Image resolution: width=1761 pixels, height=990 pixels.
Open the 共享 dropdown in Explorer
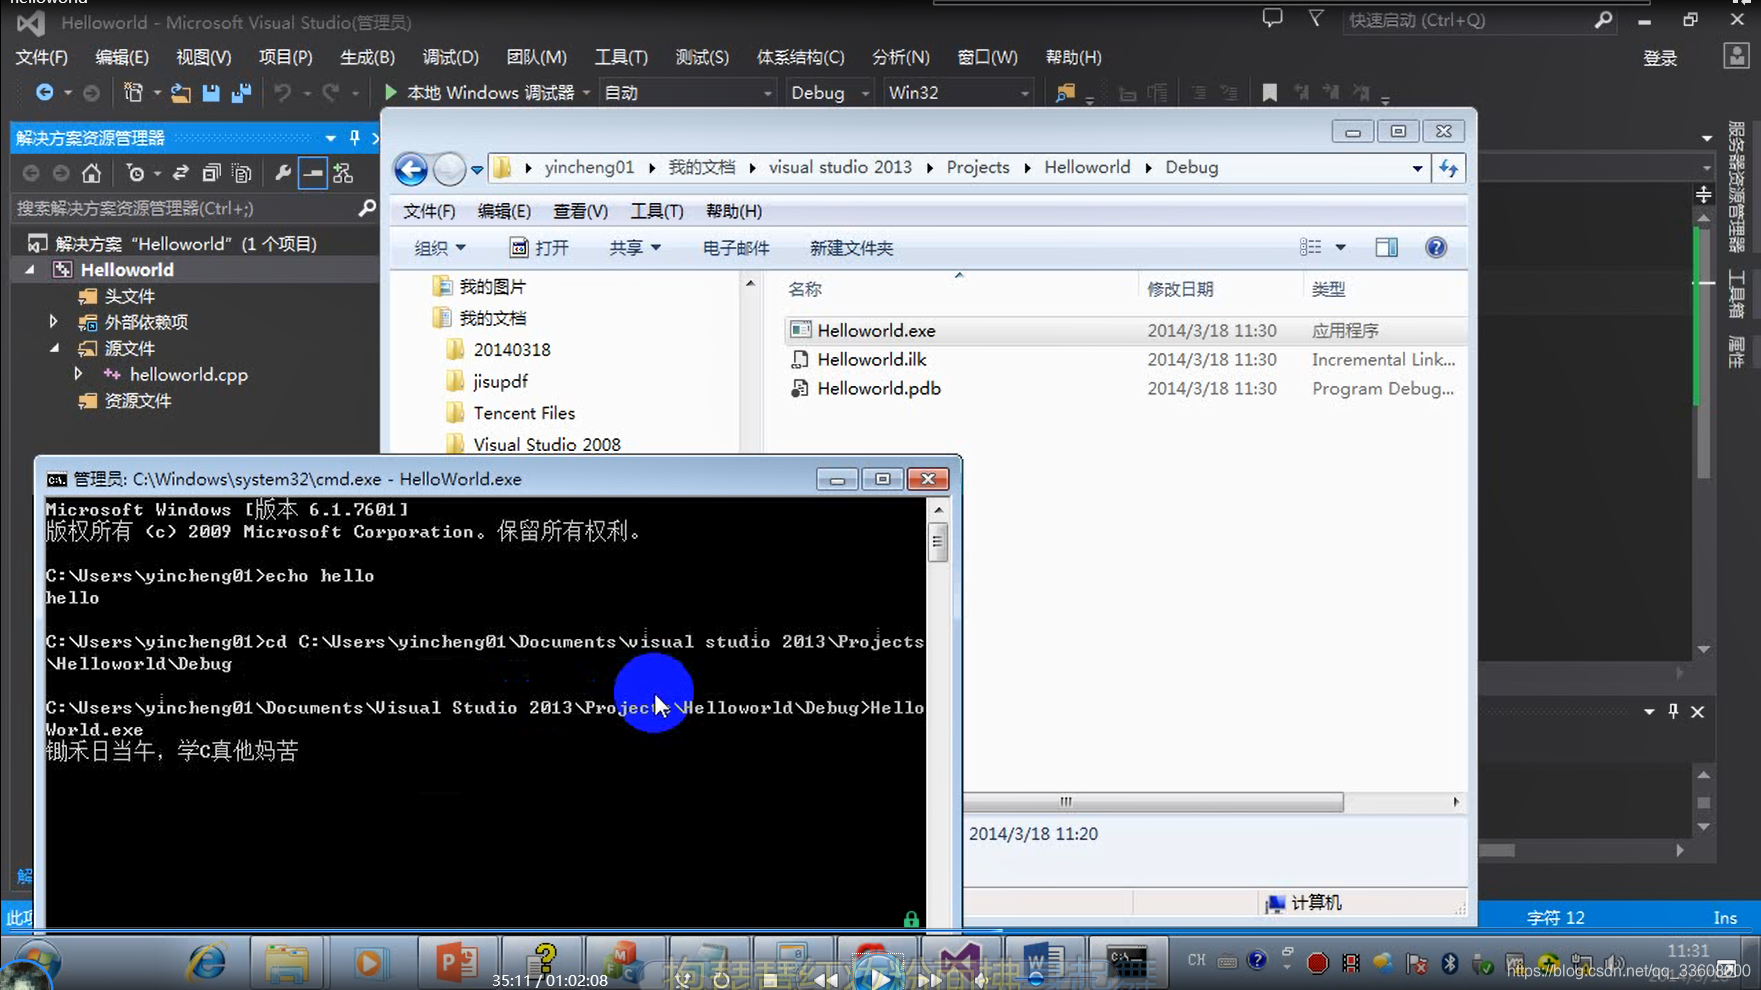pyautogui.click(x=635, y=248)
